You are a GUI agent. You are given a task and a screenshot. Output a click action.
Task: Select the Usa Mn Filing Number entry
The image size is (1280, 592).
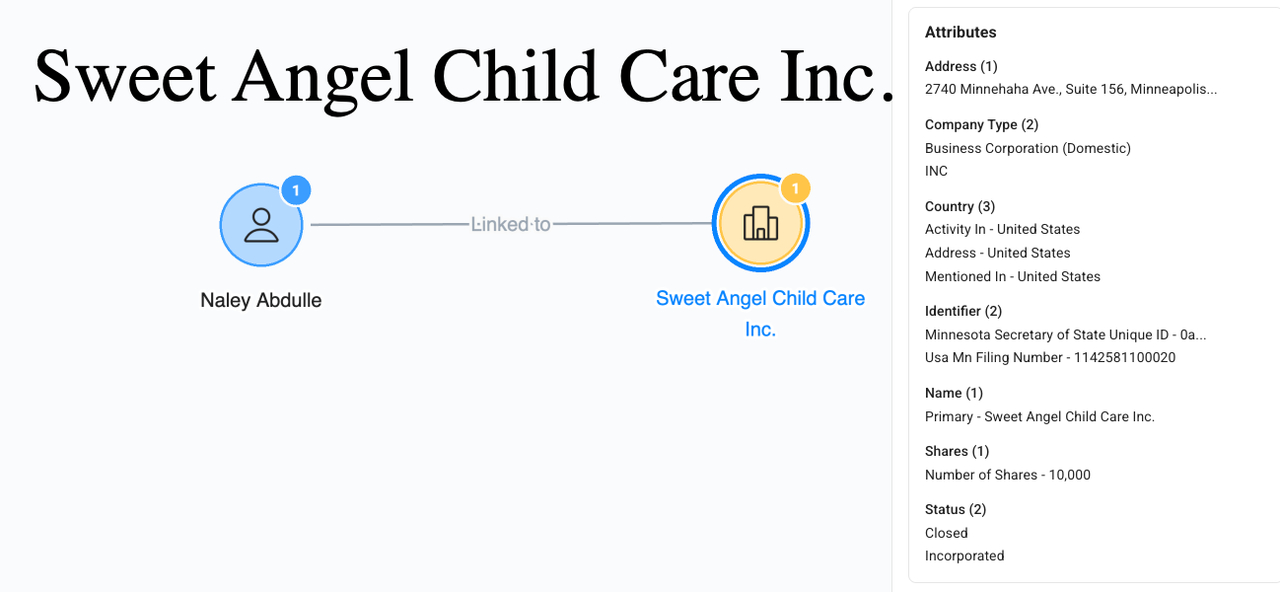coord(1050,357)
